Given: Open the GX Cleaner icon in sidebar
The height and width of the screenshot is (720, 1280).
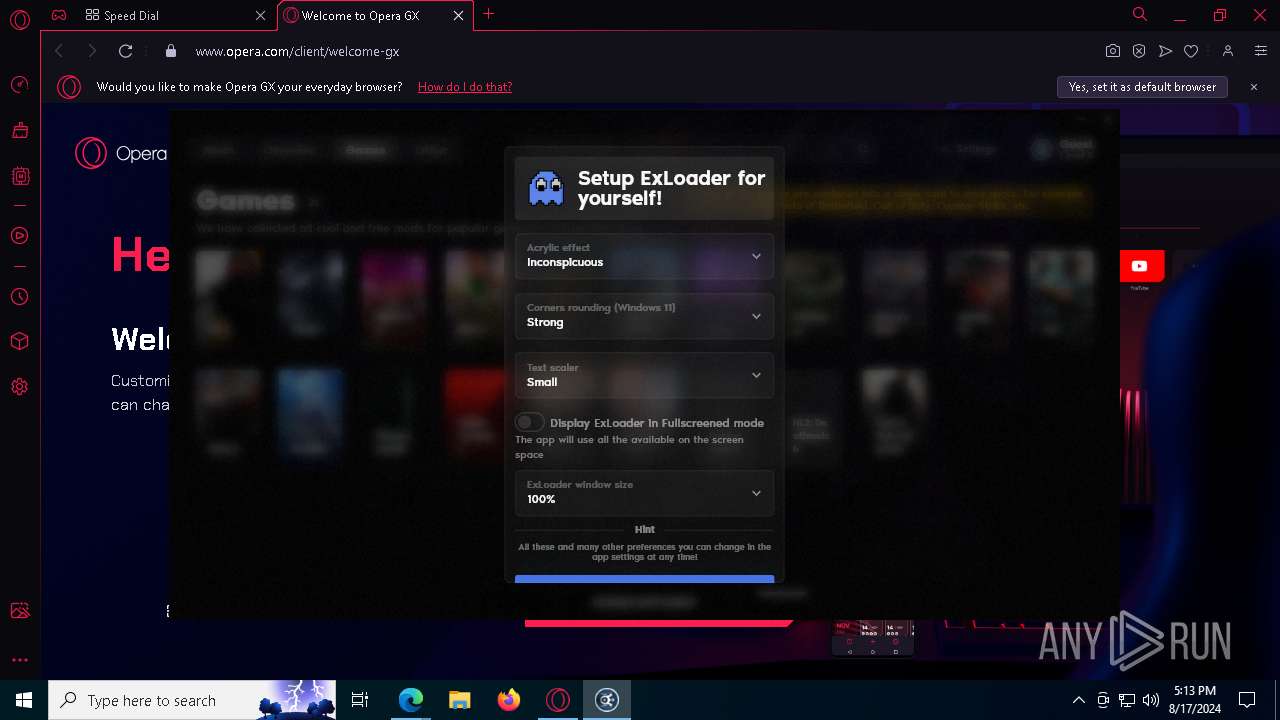Looking at the screenshot, I should click(x=19, y=130).
